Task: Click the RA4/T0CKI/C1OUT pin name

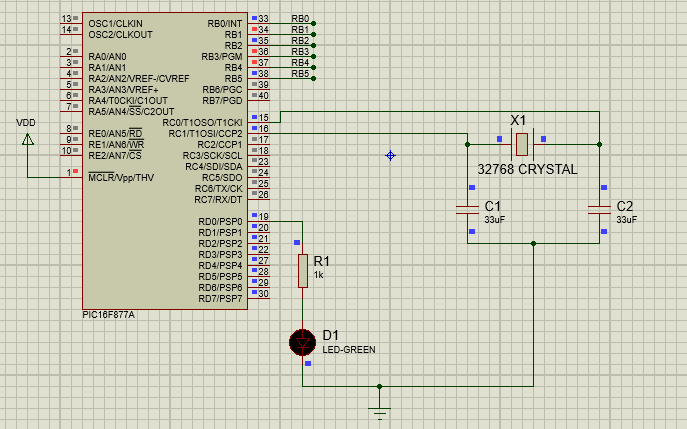Action: point(128,100)
